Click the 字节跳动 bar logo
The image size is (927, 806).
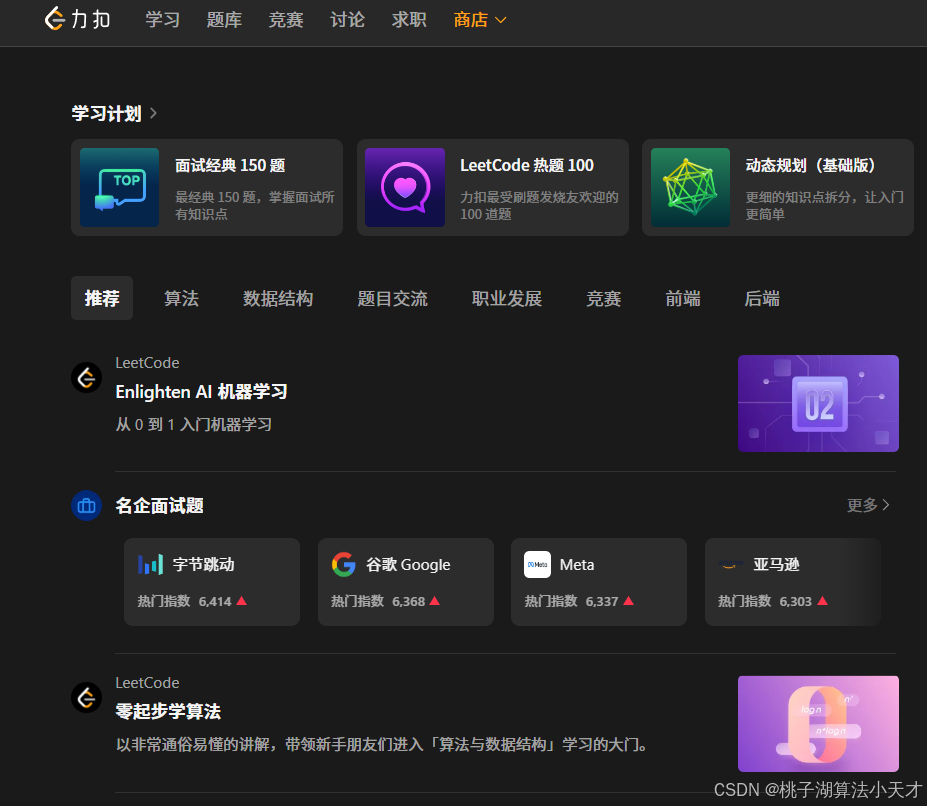[150, 564]
